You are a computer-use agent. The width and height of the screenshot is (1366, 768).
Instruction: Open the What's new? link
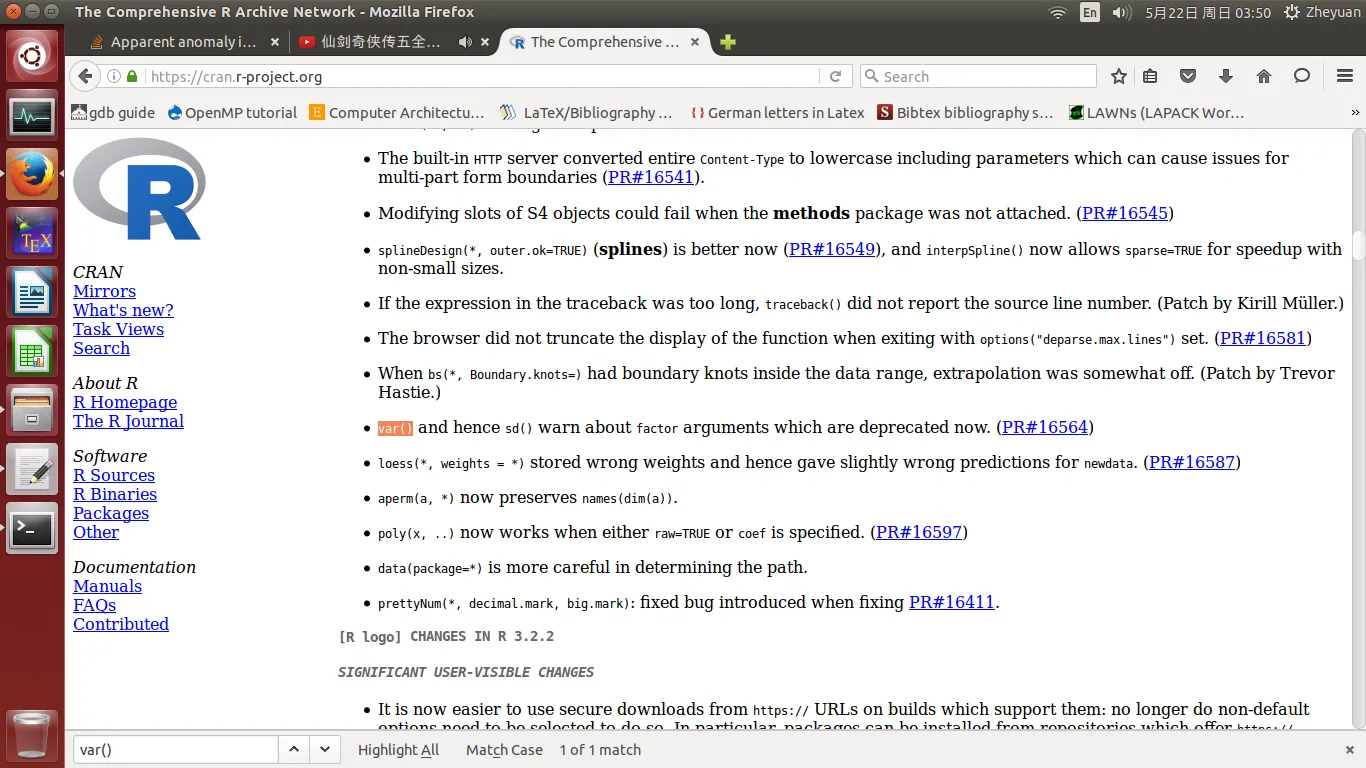(123, 310)
